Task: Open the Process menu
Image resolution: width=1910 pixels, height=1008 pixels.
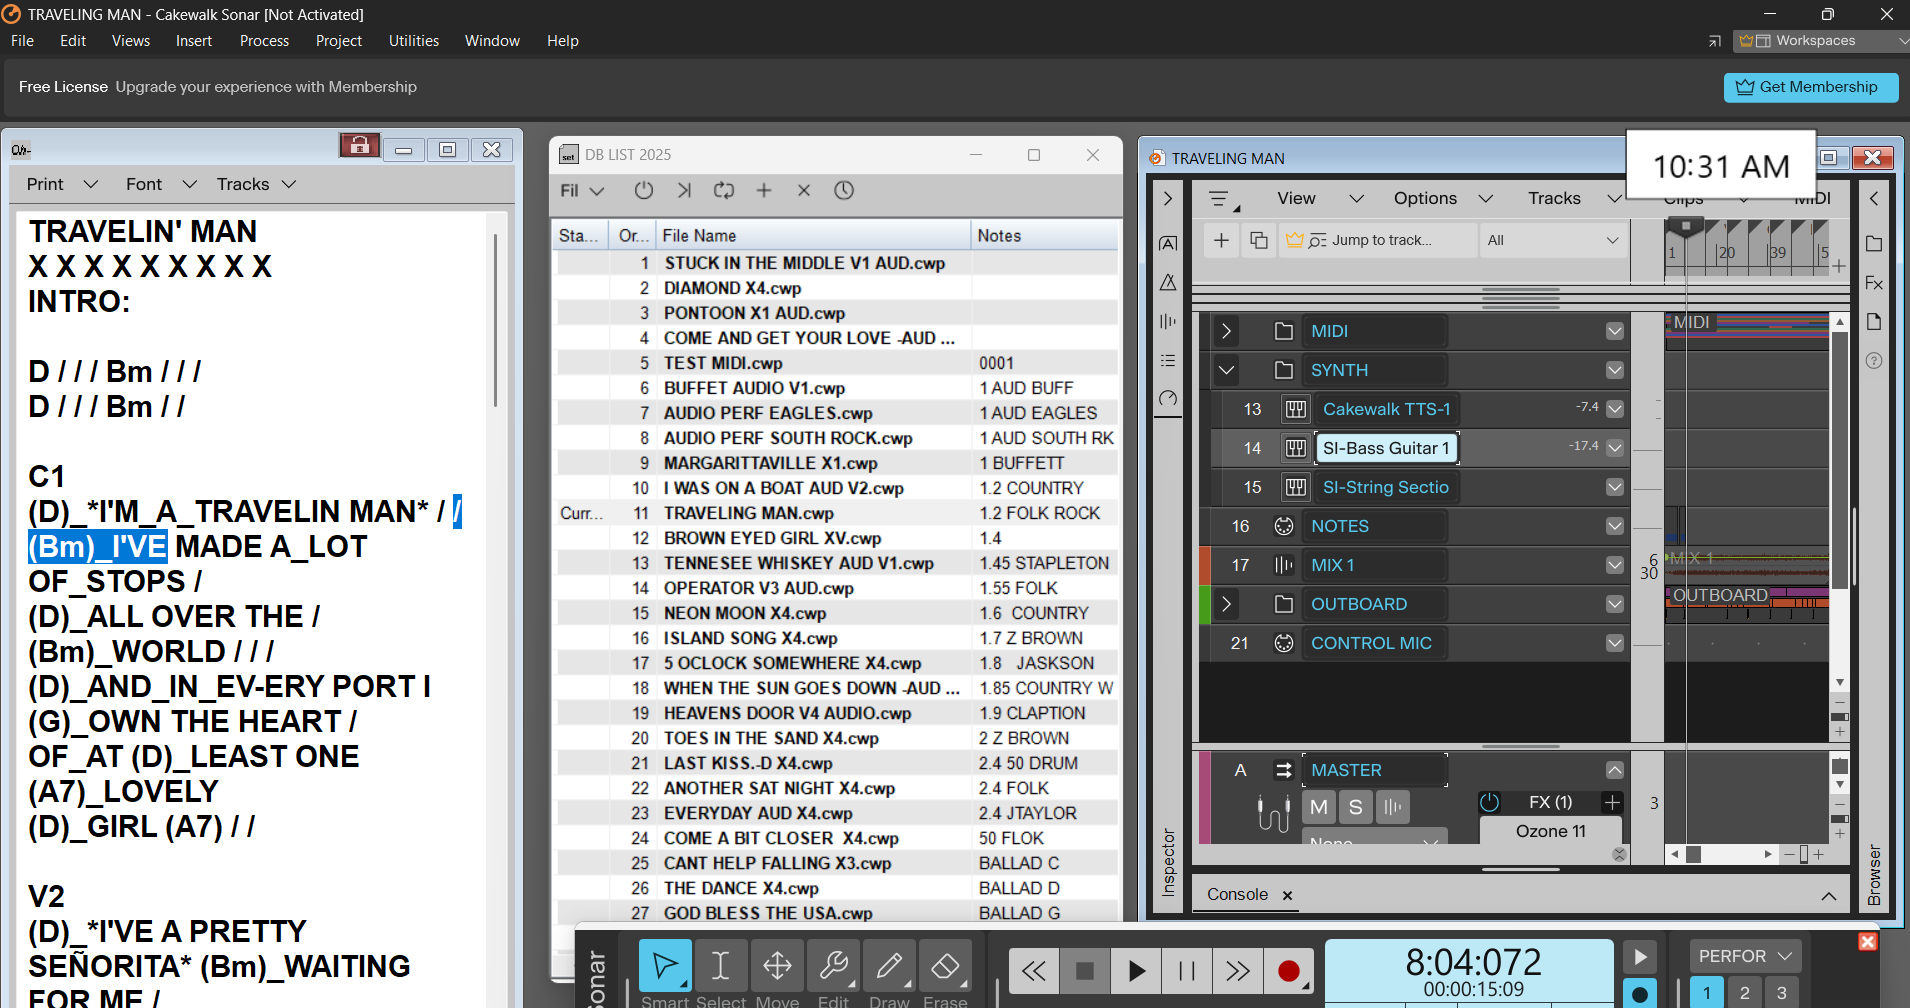Action: pyautogui.click(x=264, y=41)
